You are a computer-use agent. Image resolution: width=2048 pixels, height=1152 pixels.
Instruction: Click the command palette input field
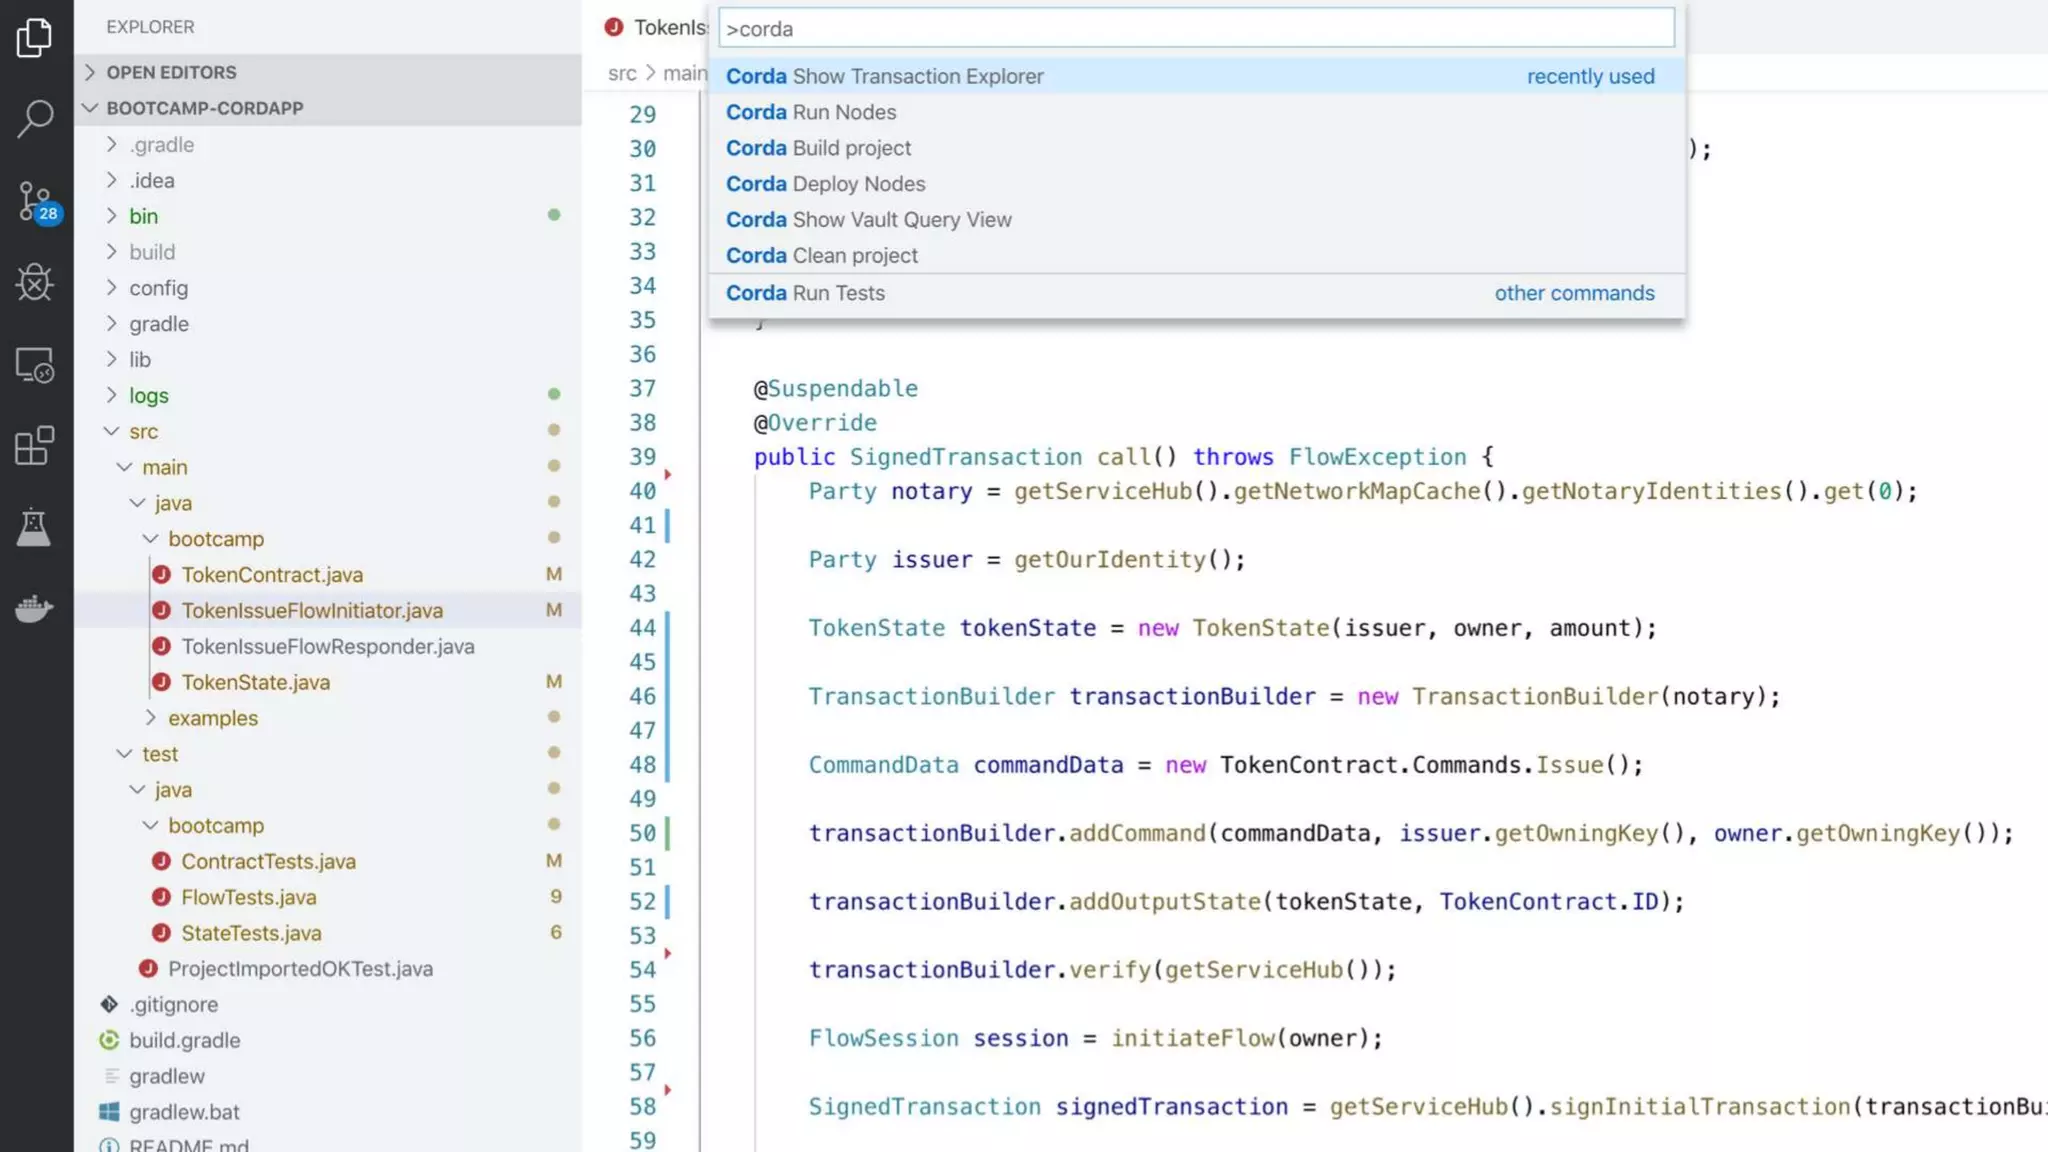point(1195,29)
